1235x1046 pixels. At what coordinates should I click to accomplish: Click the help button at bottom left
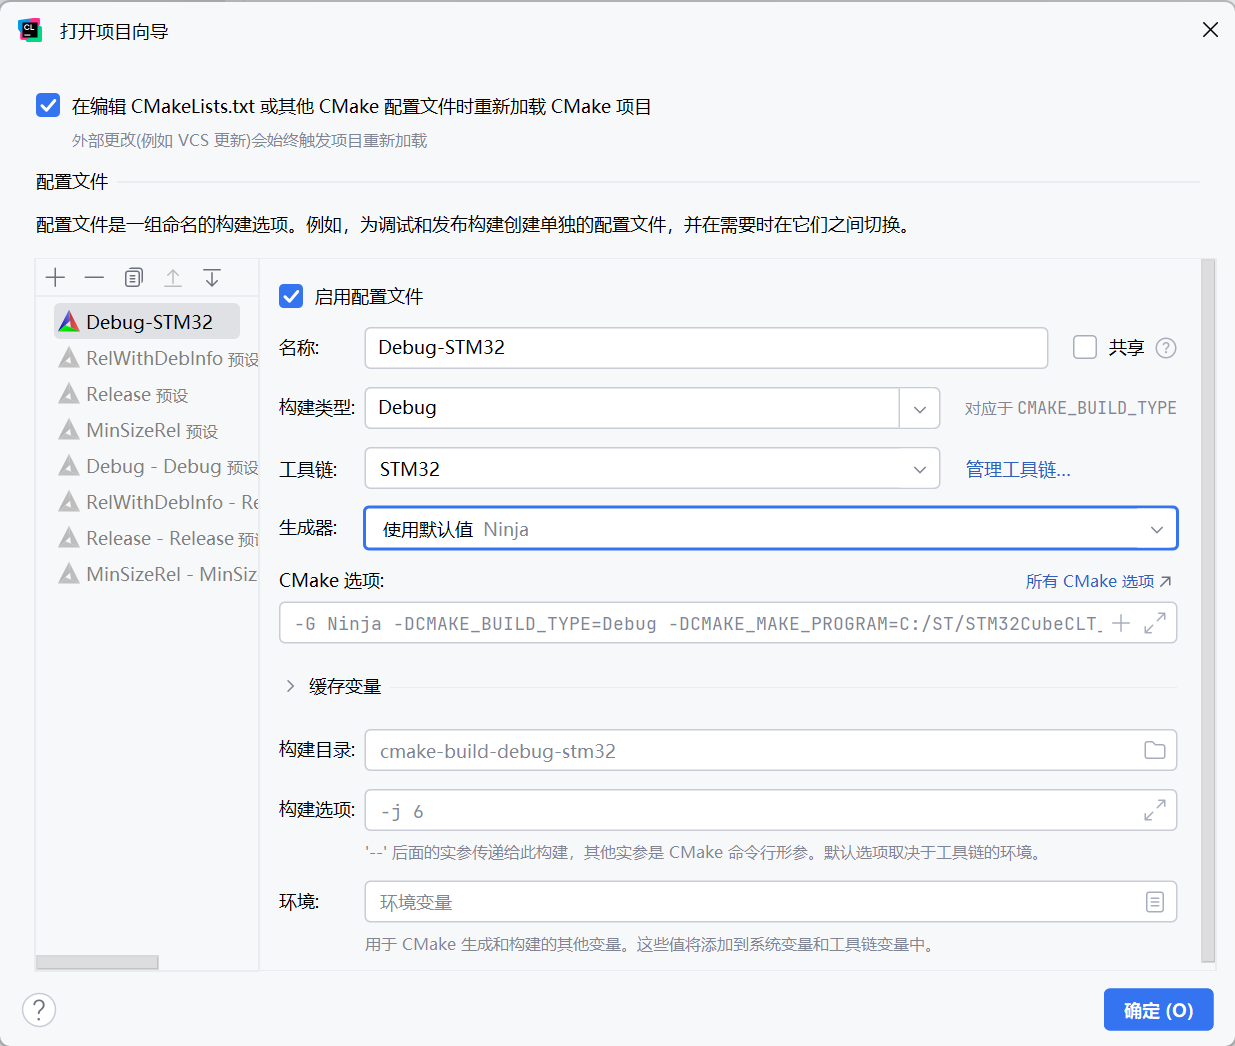pyautogui.click(x=39, y=1009)
